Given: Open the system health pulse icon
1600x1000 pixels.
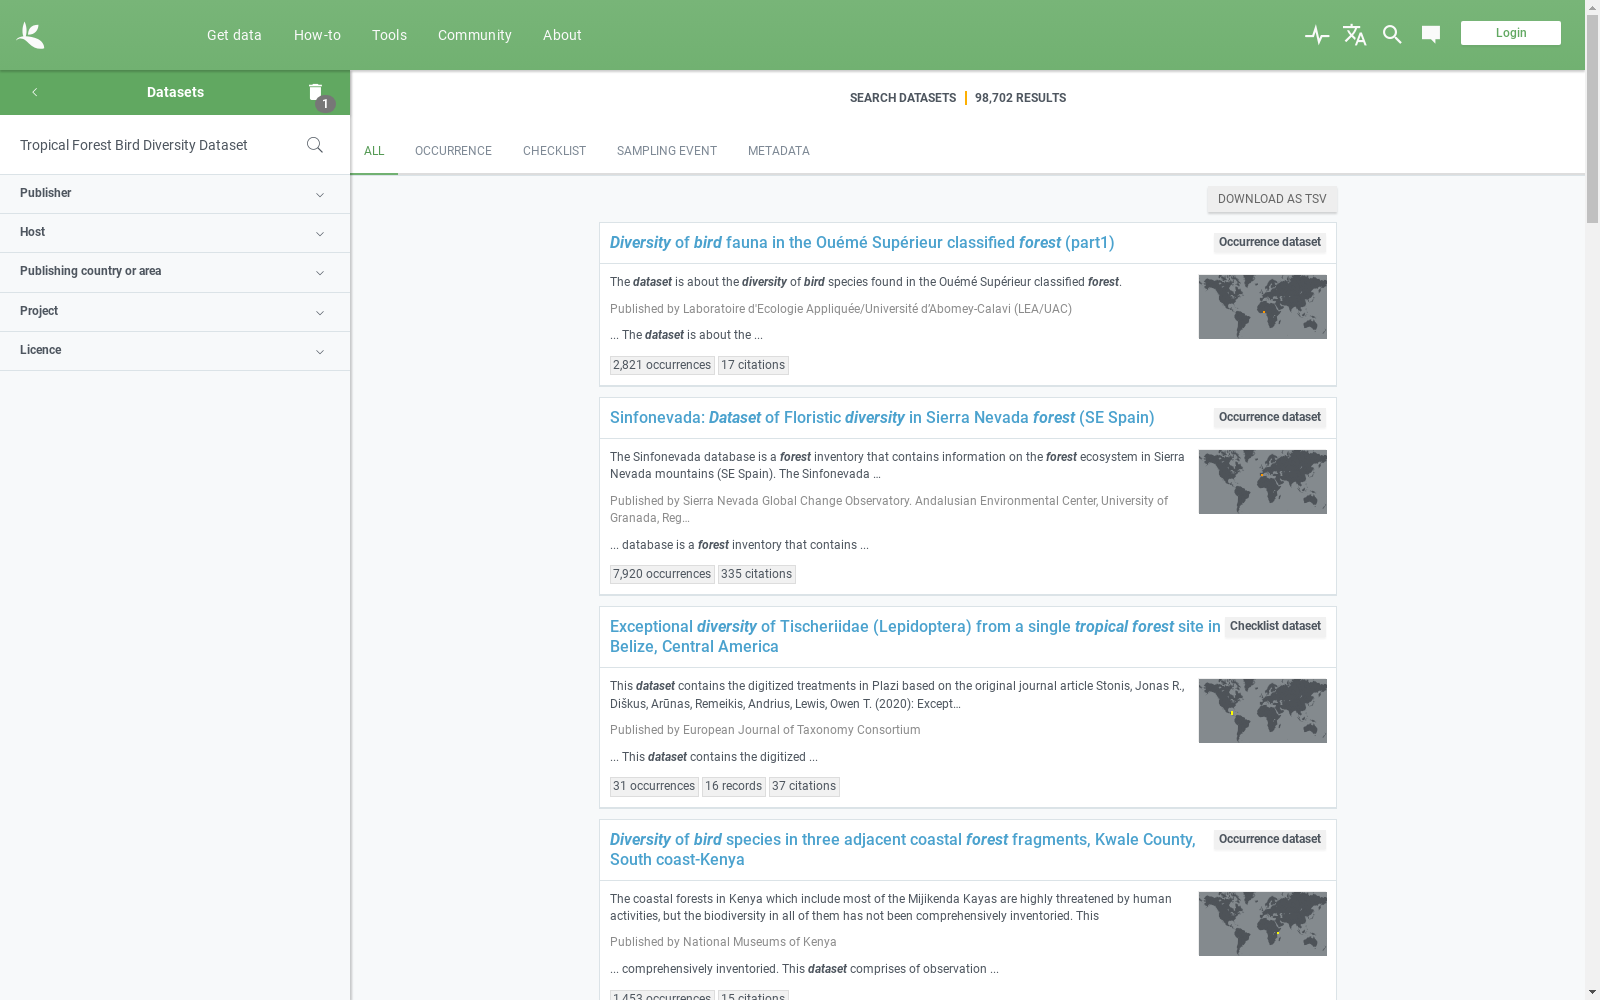Looking at the screenshot, I should 1317,35.
